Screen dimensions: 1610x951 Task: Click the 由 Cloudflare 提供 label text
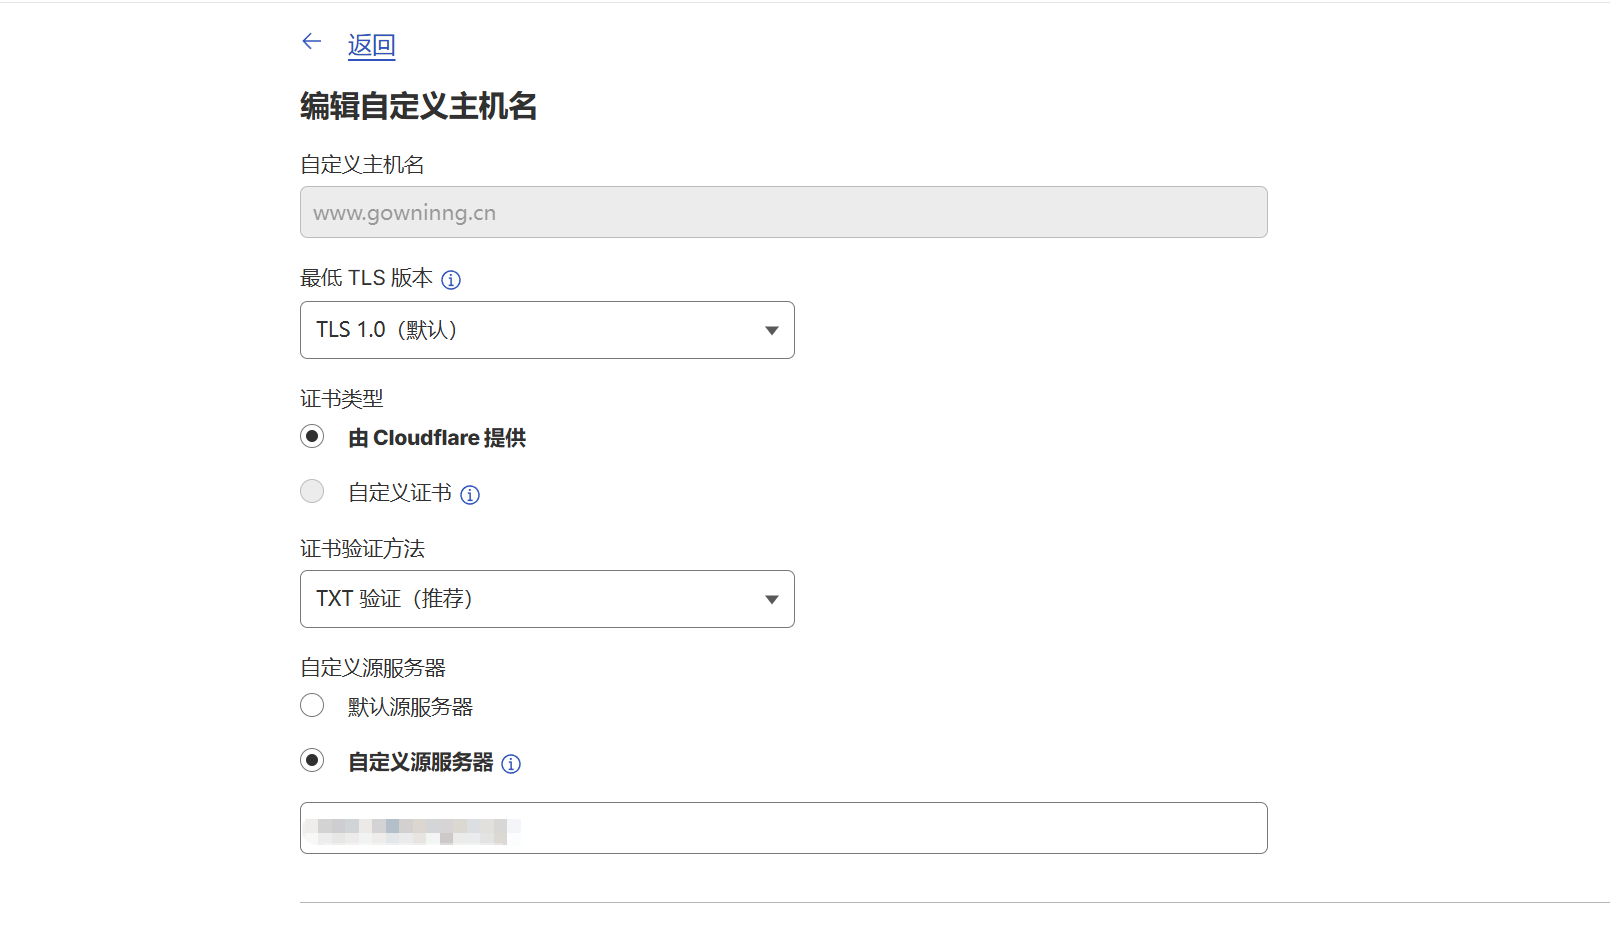tap(437, 438)
